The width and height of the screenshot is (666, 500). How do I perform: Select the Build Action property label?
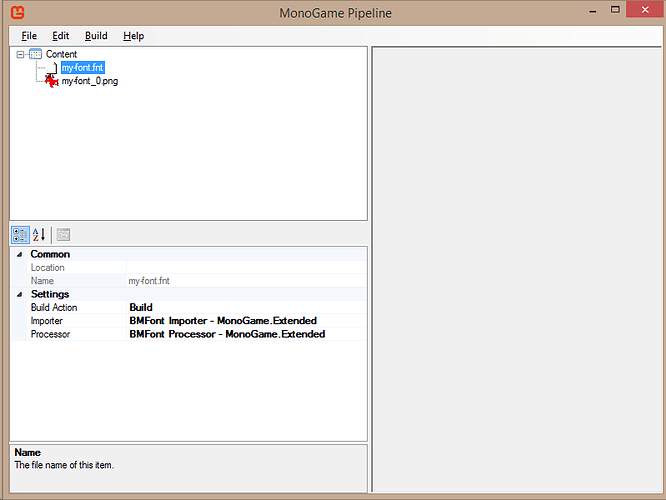pyautogui.click(x=54, y=308)
